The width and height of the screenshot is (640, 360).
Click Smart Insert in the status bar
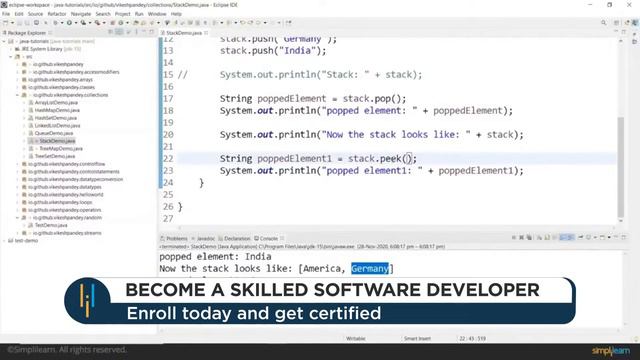pos(417,338)
